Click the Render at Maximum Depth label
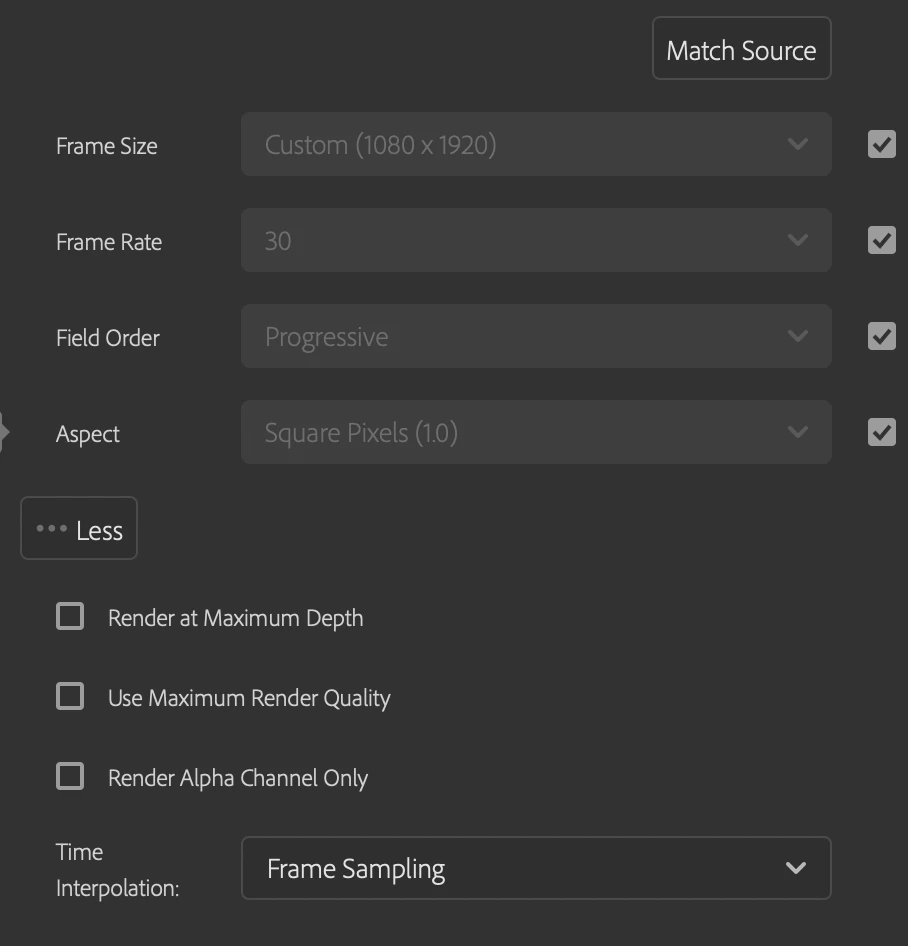This screenshot has height=946, width=908. pos(235,618)
